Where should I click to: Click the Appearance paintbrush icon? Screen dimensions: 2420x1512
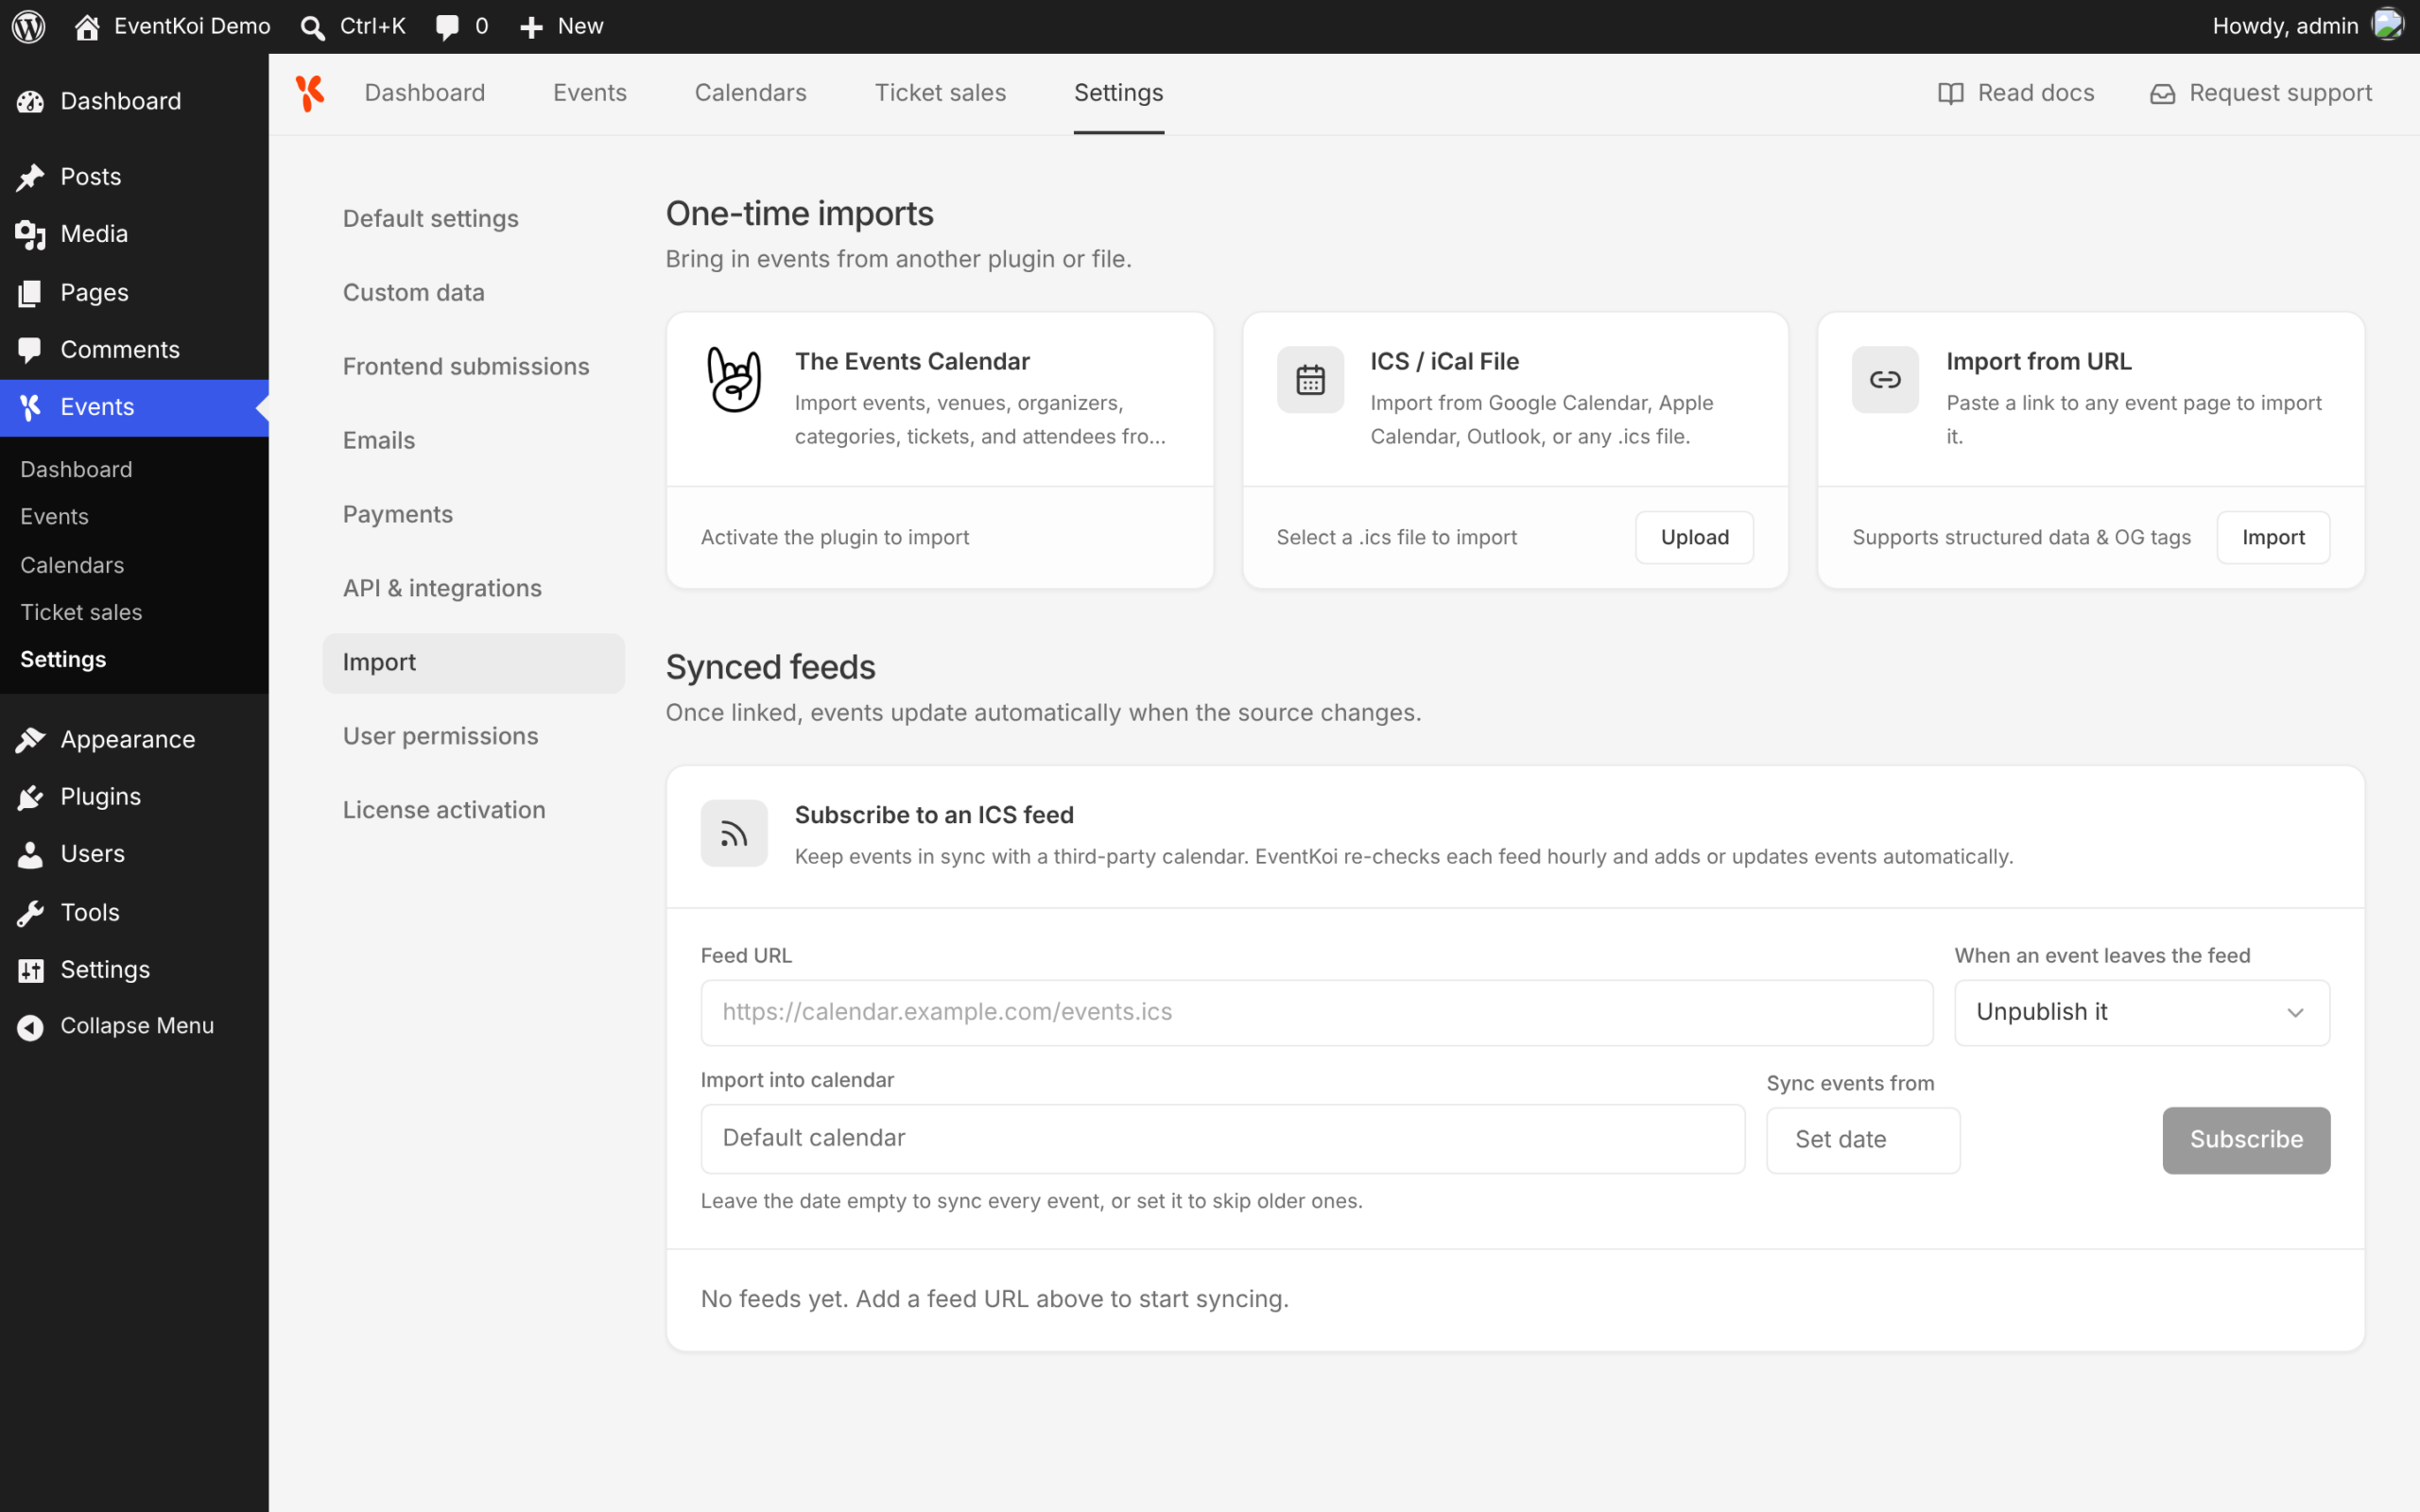(30, 739)
